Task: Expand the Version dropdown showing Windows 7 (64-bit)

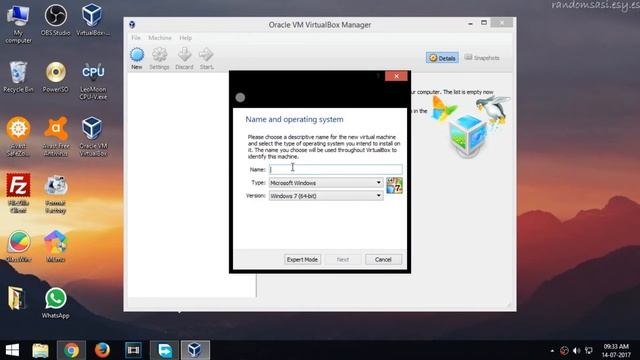Action: (326, 196)
